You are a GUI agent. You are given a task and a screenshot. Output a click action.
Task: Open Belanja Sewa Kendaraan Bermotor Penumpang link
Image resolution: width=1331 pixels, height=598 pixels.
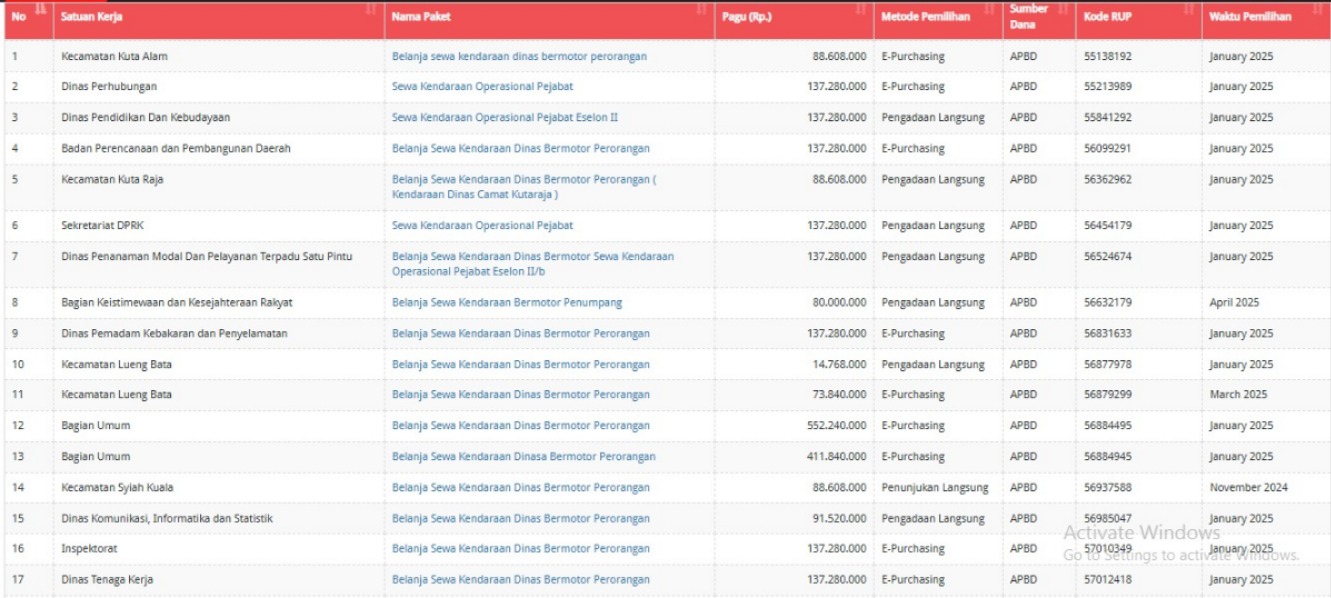pyautogui.click(x=507, y=302)
